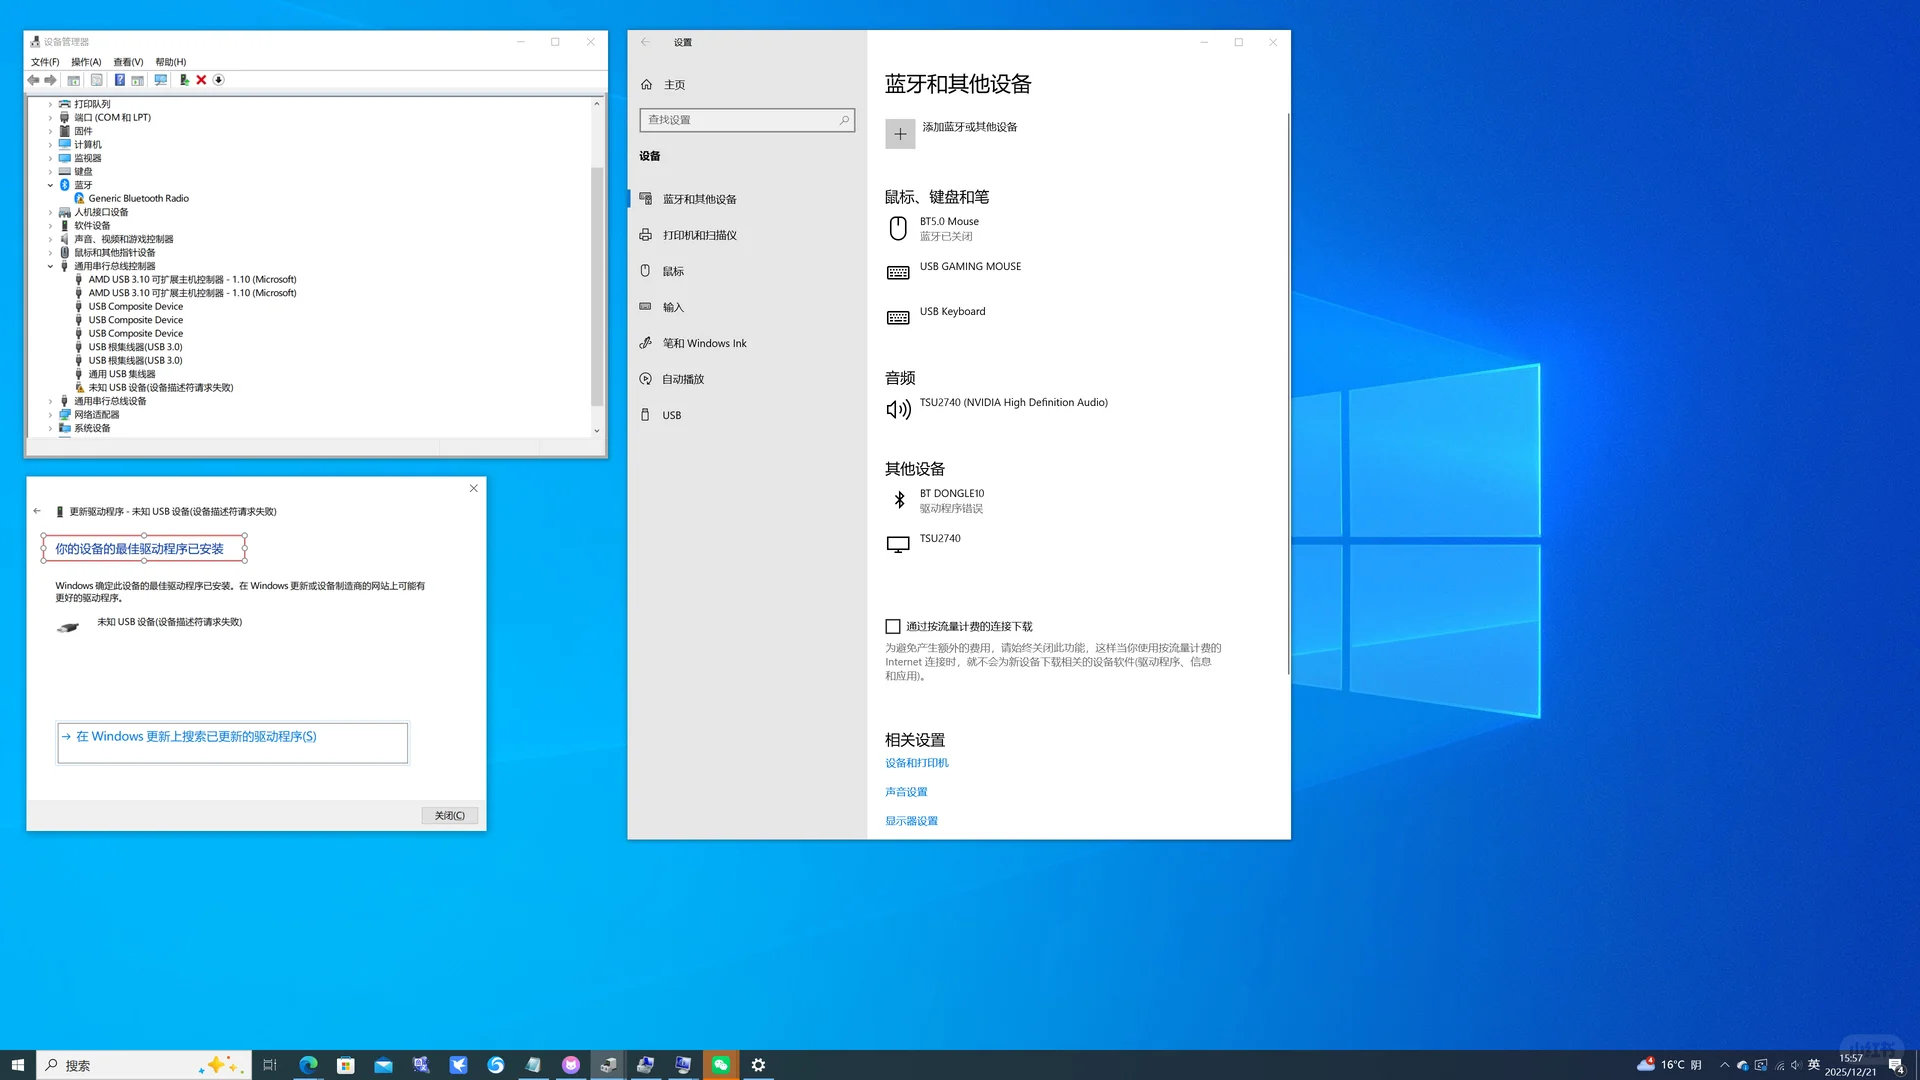The image size is (1920, 1080).
Task: Open help topics via the question mark icon
Action: 121,80
